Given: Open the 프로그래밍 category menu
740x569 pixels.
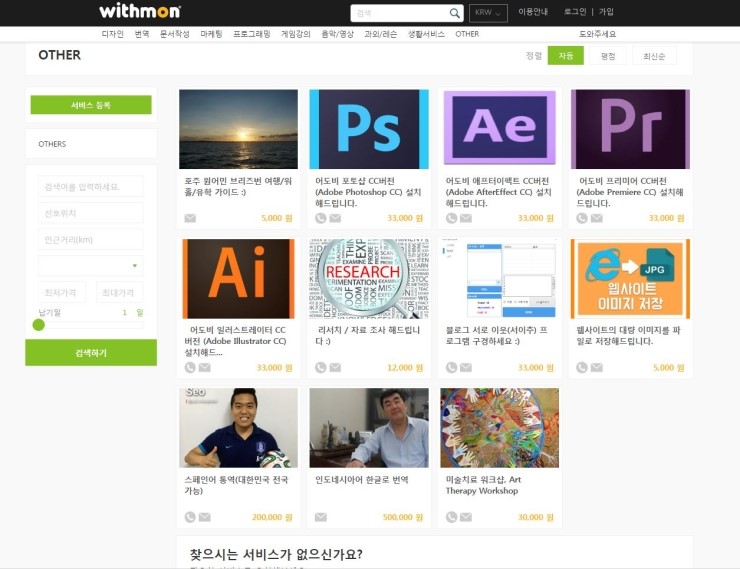Looking at the screenshot, I should tap(252, 34).
